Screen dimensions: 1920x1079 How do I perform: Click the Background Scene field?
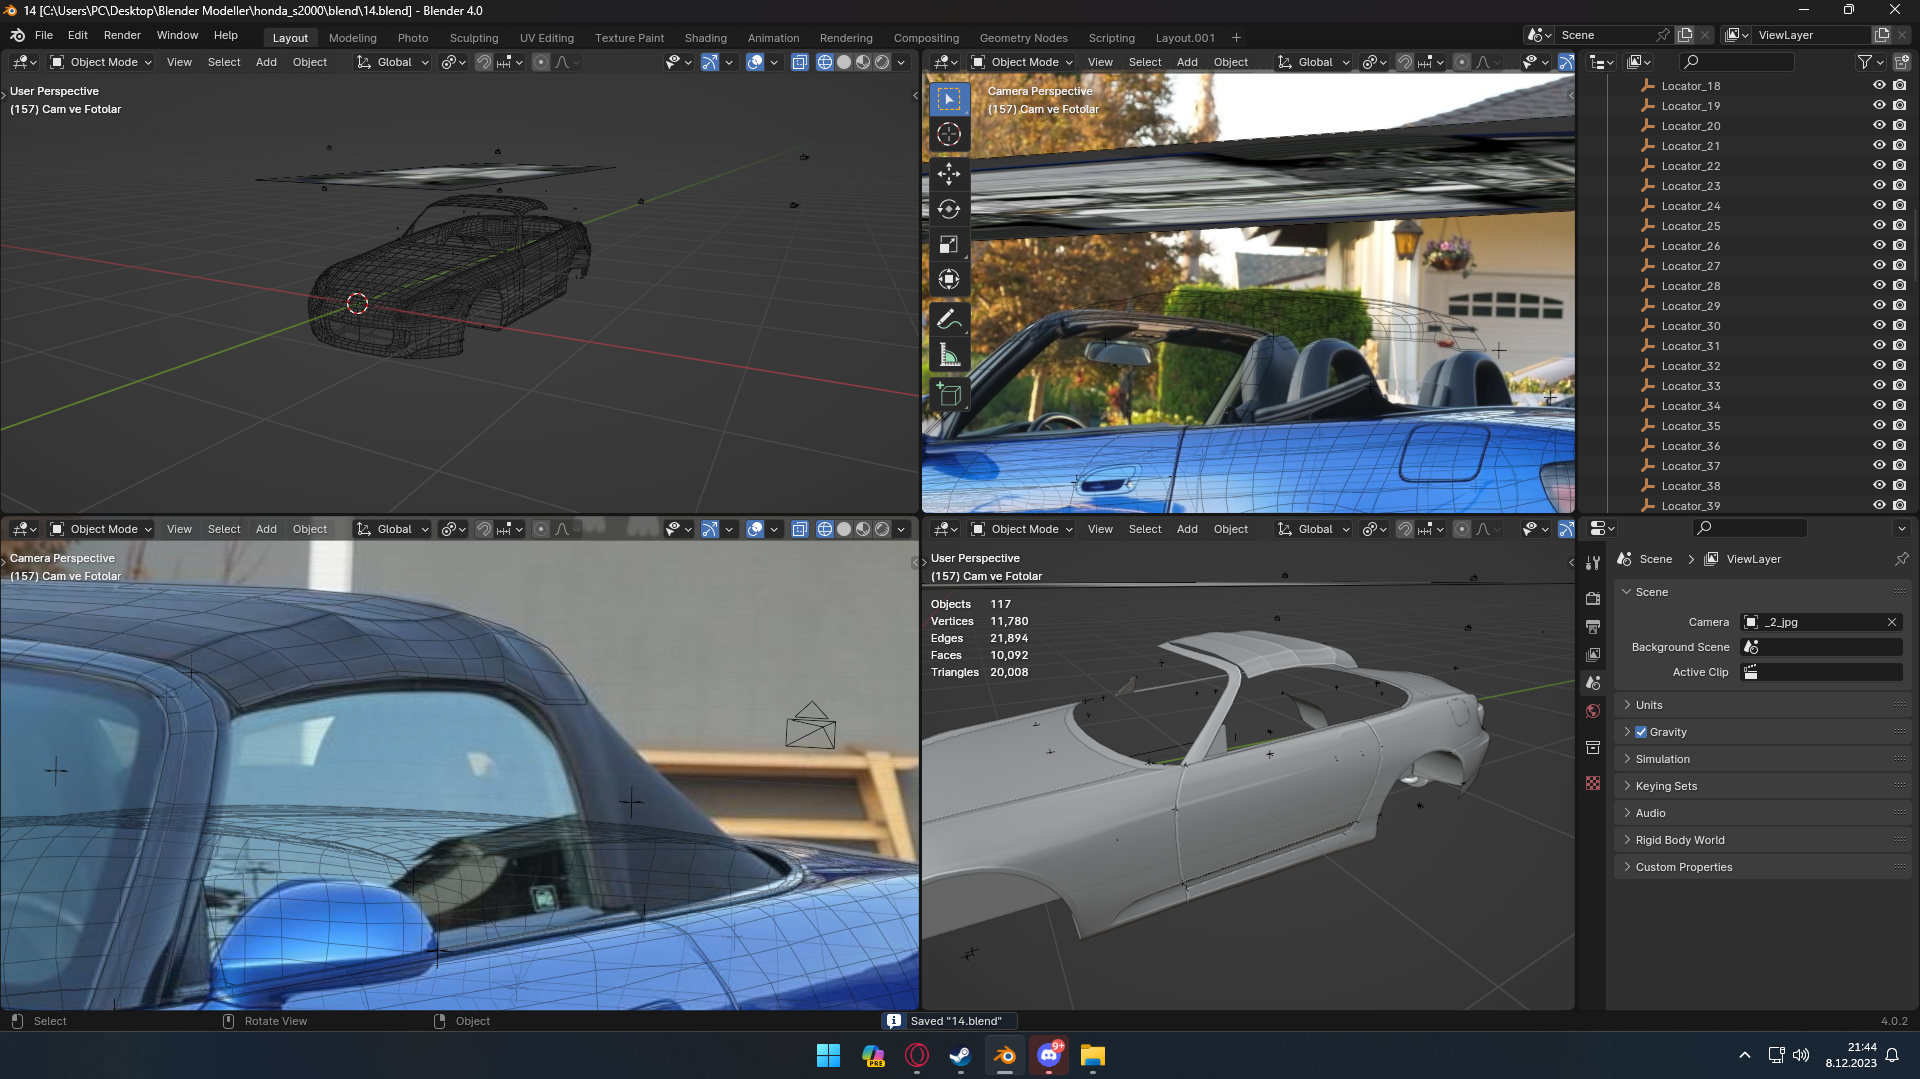point(1821,647)
